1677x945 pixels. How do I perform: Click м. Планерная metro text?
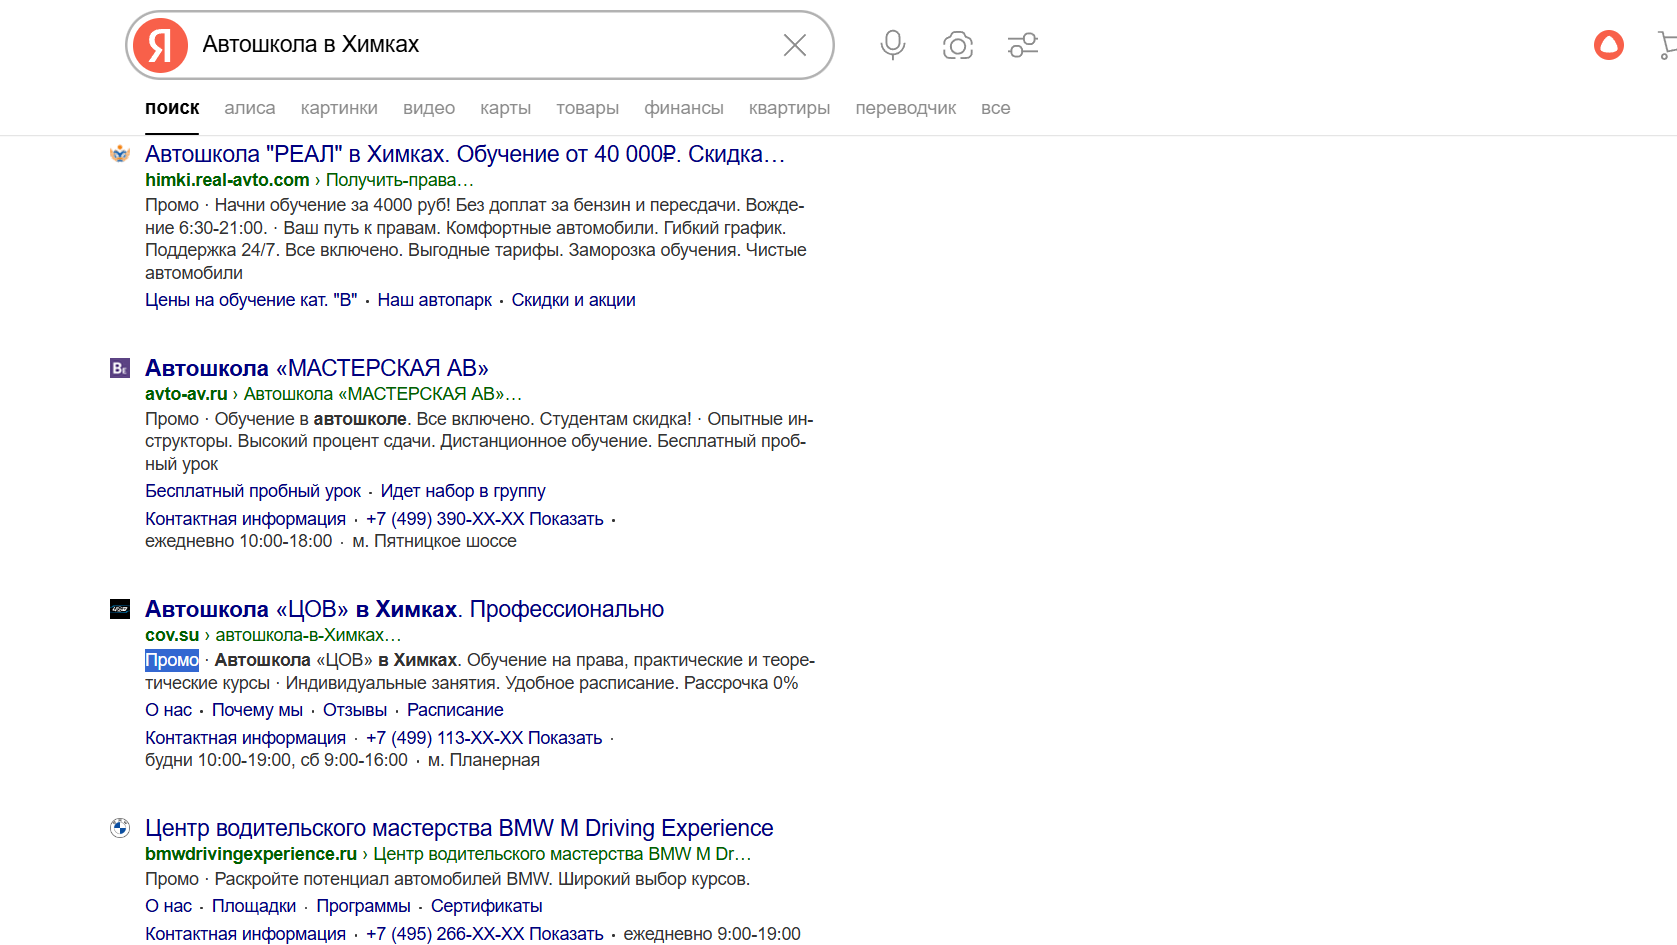coord(484,760)
